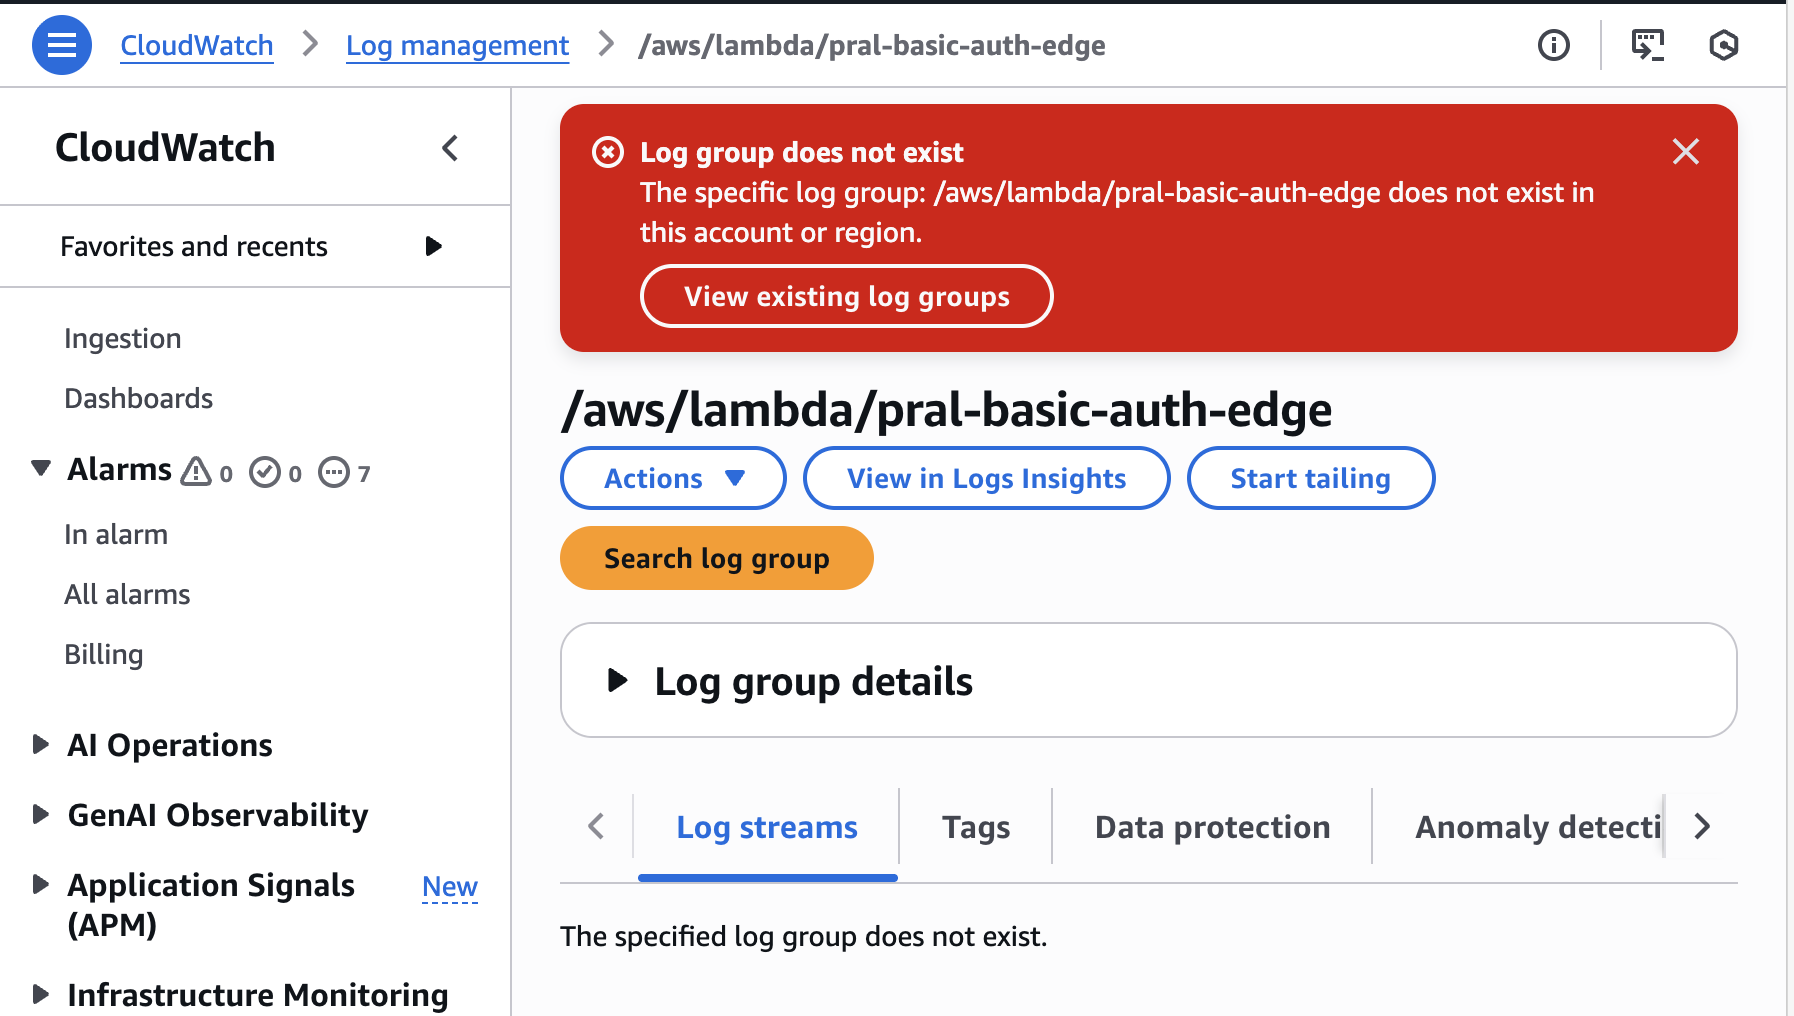Collapse the Alarms navigation section
This screenshot has height=1016, width=1794.
pos(41,468)
